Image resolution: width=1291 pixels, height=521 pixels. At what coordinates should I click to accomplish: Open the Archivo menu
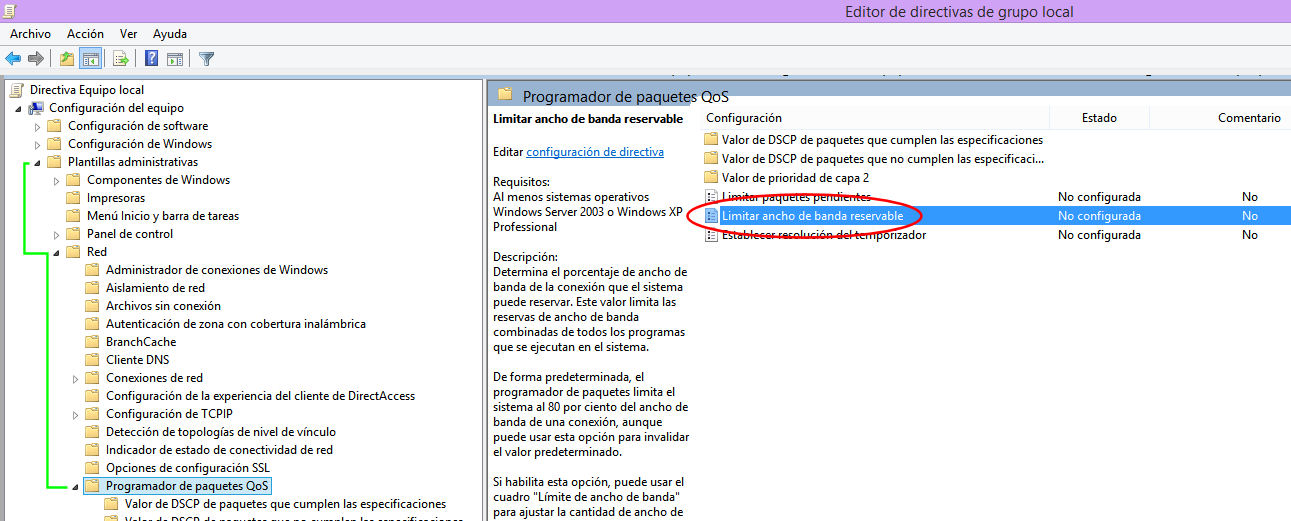tap(30, 33)
